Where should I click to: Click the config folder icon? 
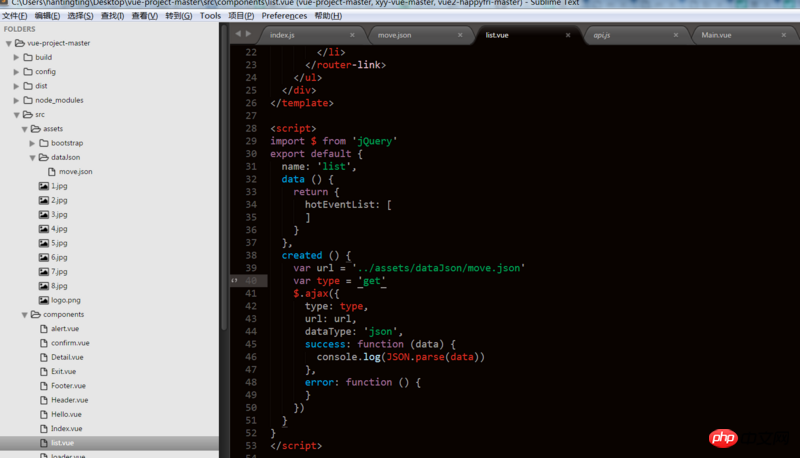point(28,71)
